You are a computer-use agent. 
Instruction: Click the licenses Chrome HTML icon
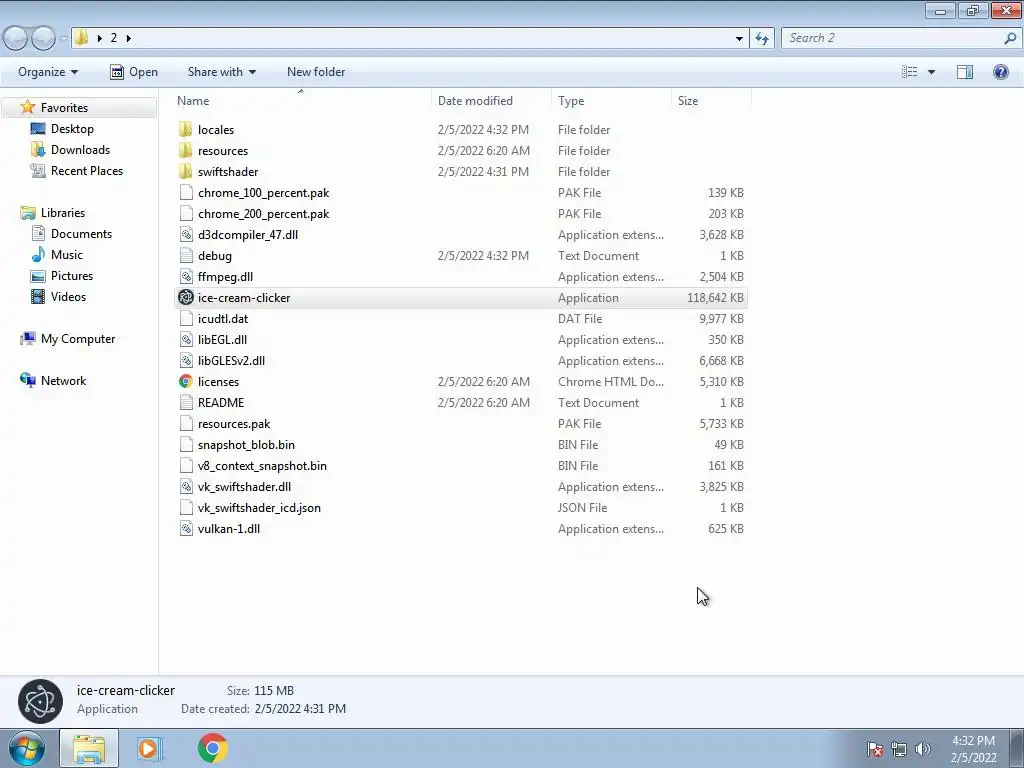pos(186,381)
